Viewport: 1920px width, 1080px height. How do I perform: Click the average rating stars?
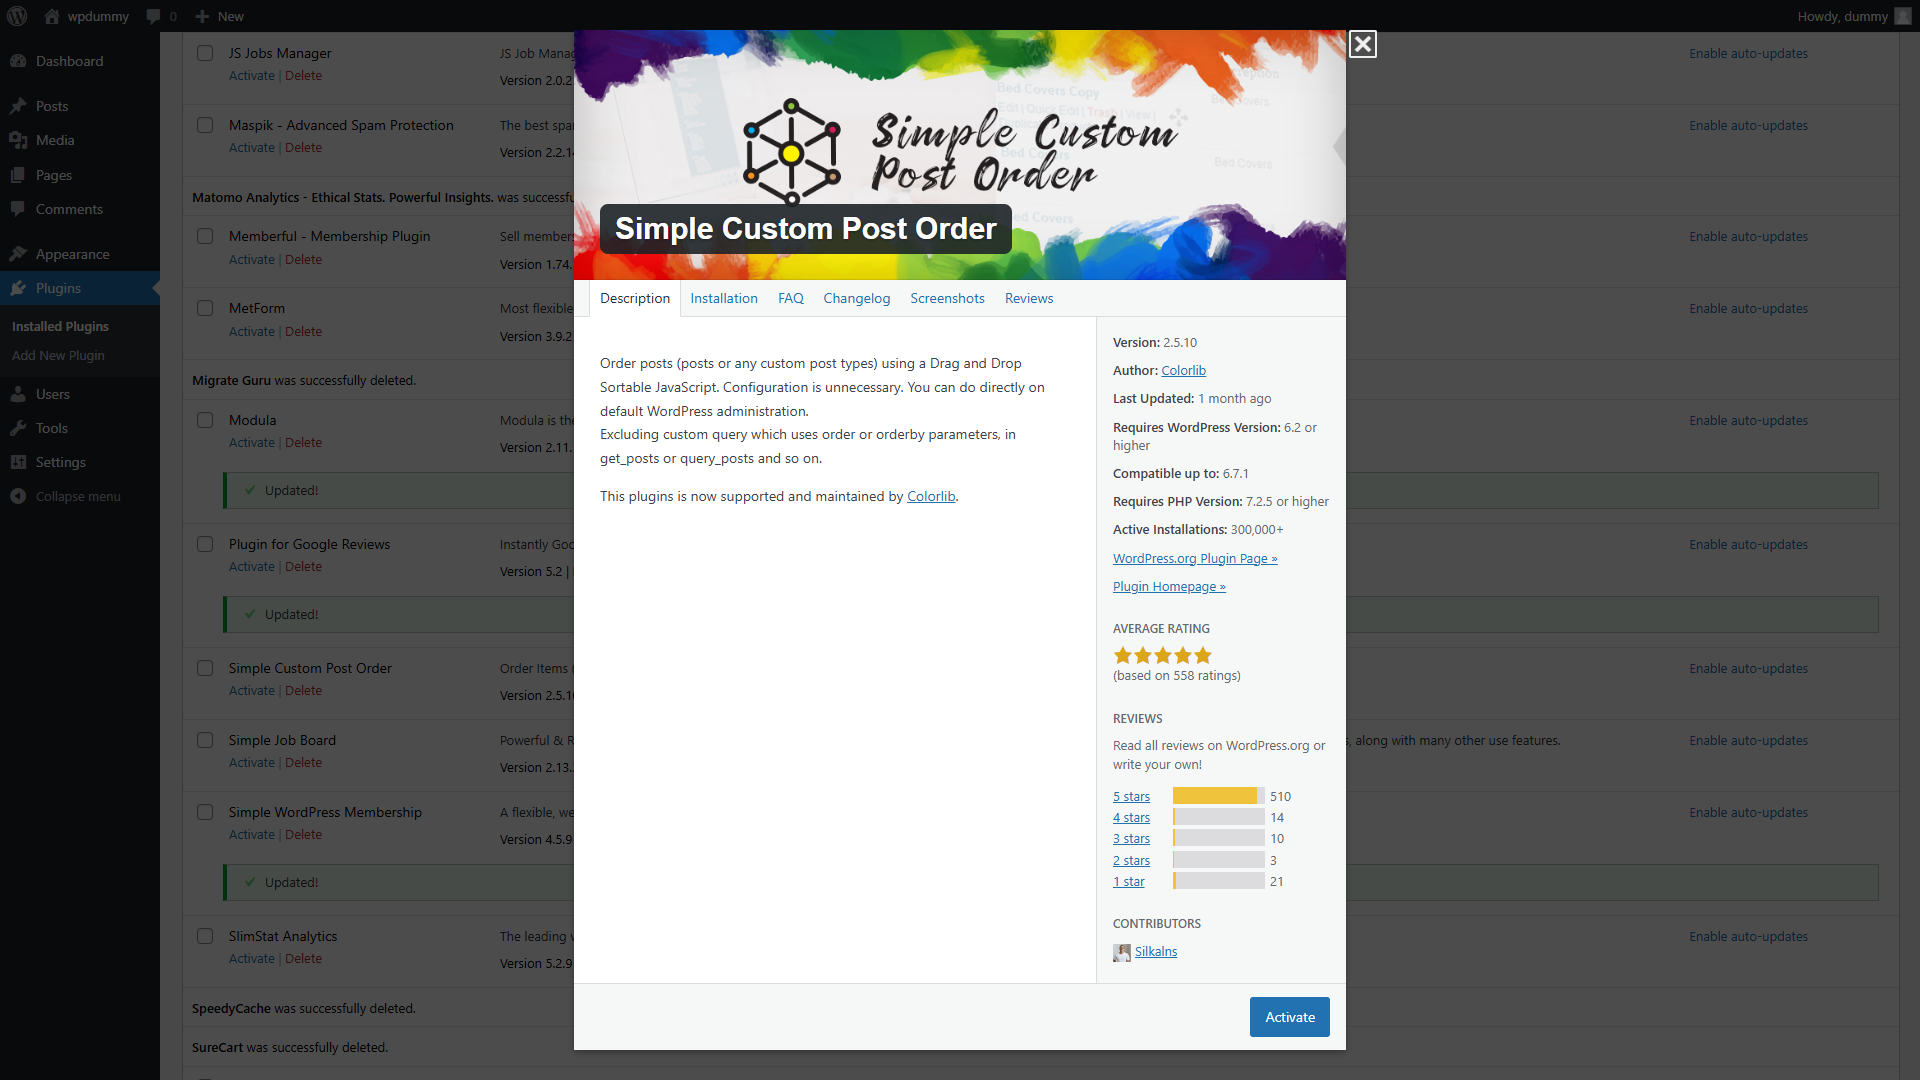pyautogui.click(x=1163, y=655)
